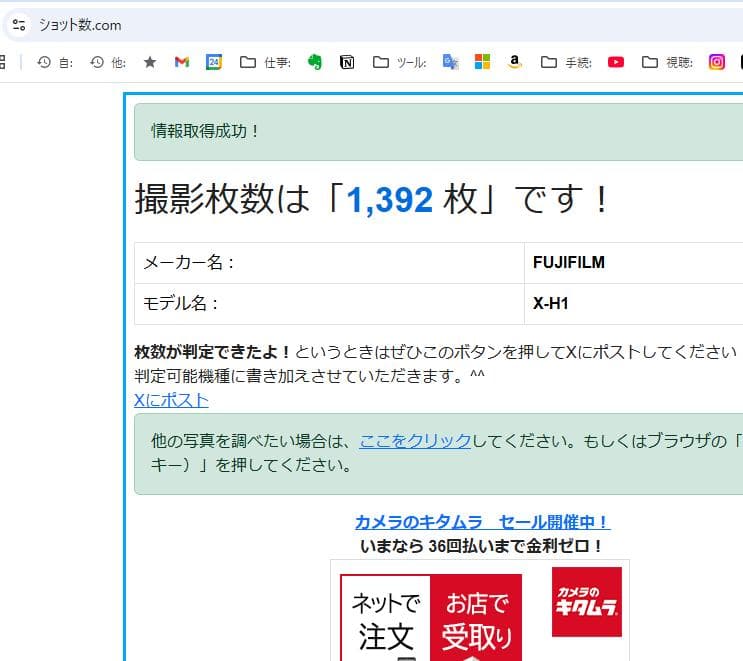Click the FUJIFILM maker value cell
The width and height of the screenshot is (743, 661).
point(633,263)
